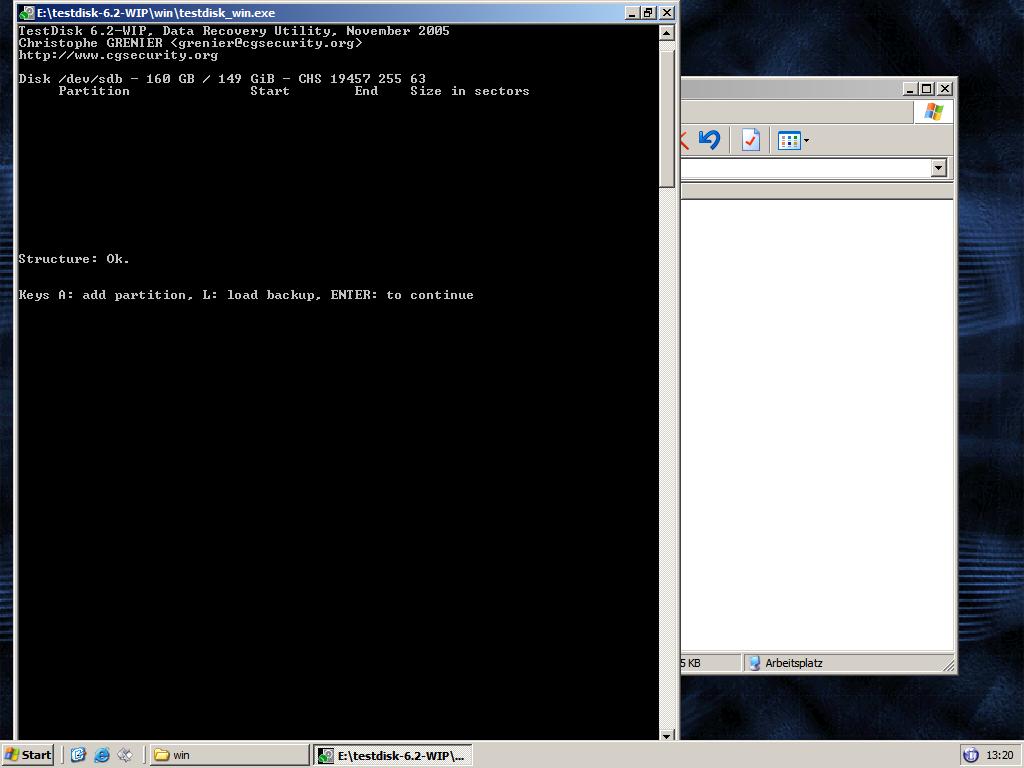The height and width of the screenshot is (768, 1024).
Task: Click Undo icon in Explorer toolbar
Action: [x=709, y=140]
